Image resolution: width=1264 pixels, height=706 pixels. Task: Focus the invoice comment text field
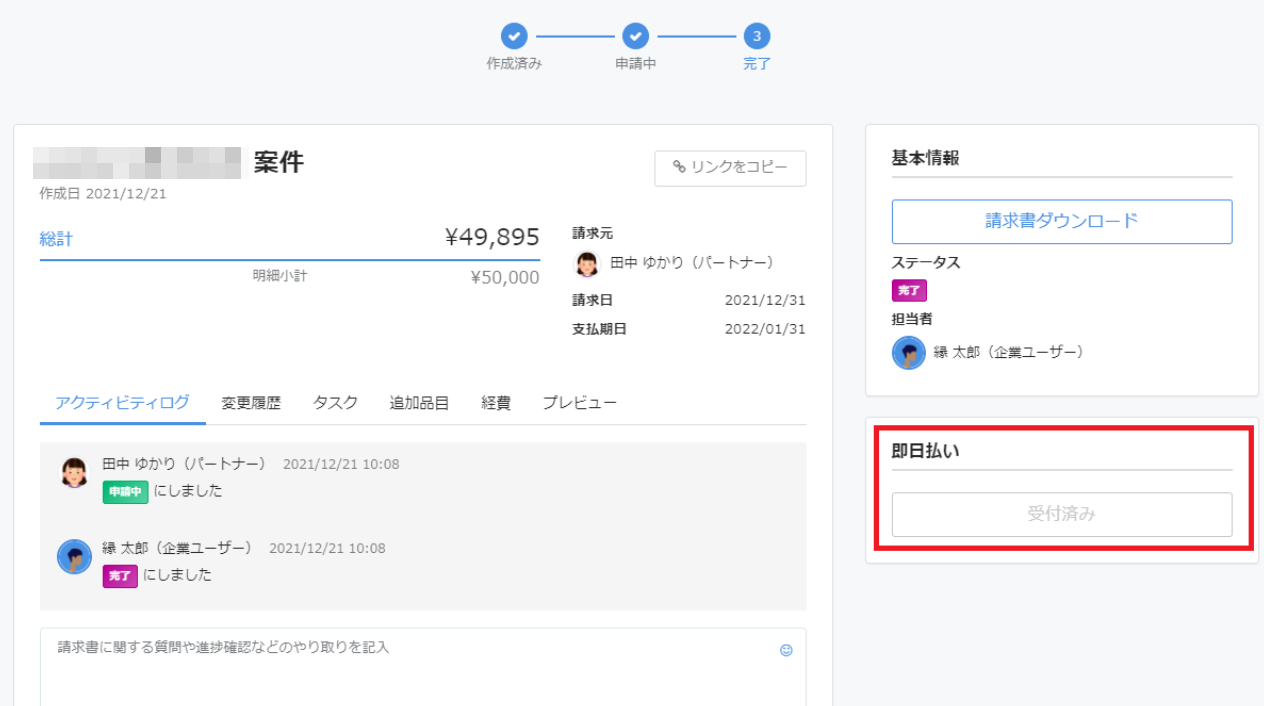423,667
